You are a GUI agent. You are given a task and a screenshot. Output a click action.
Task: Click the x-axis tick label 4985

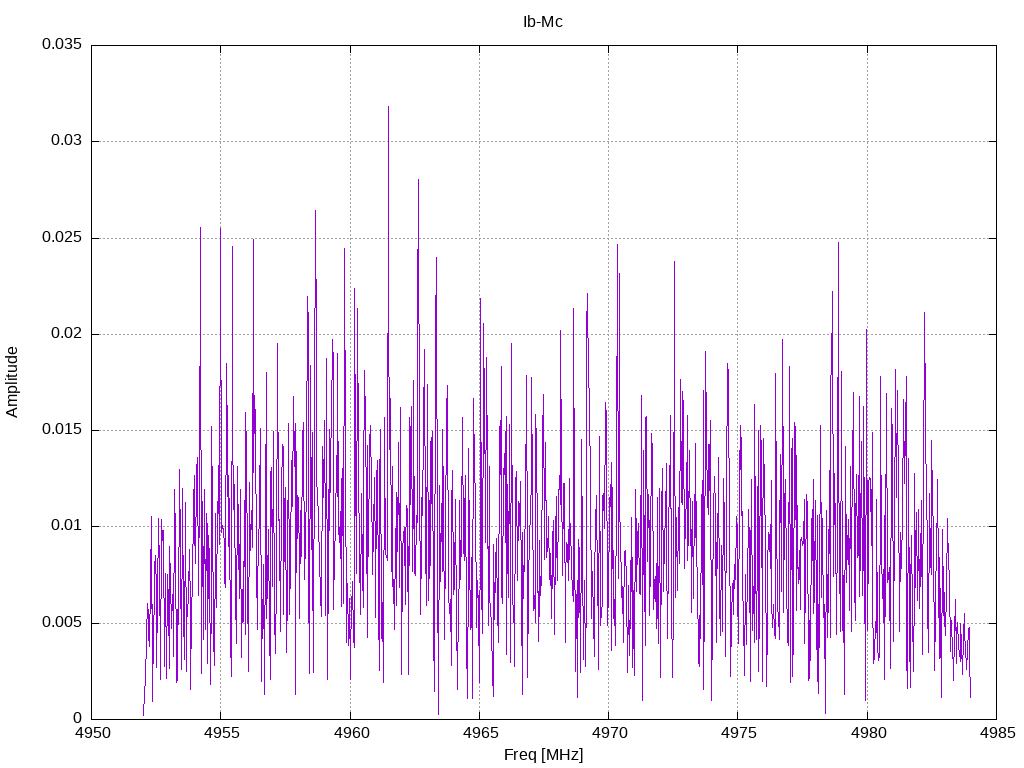[x=997, y=733]
